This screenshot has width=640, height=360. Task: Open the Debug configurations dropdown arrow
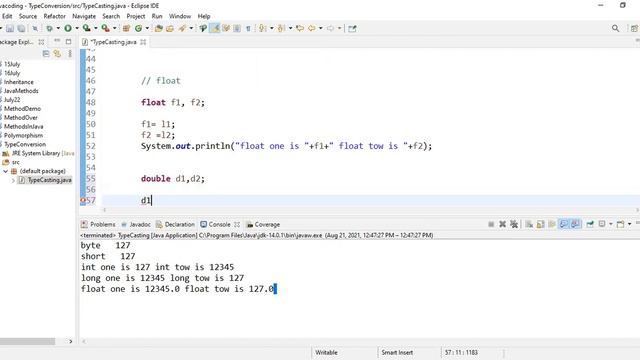(x=58, y=29)
